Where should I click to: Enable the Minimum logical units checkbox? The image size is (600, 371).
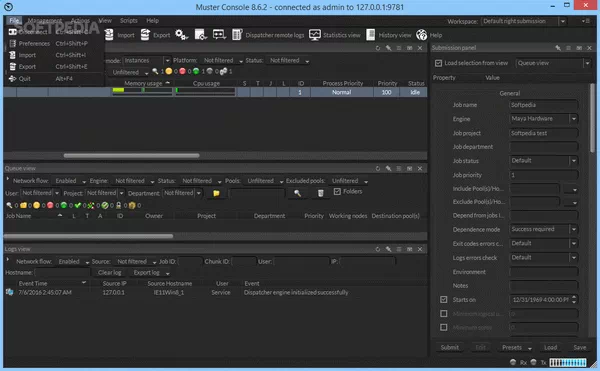coord(443,314)
